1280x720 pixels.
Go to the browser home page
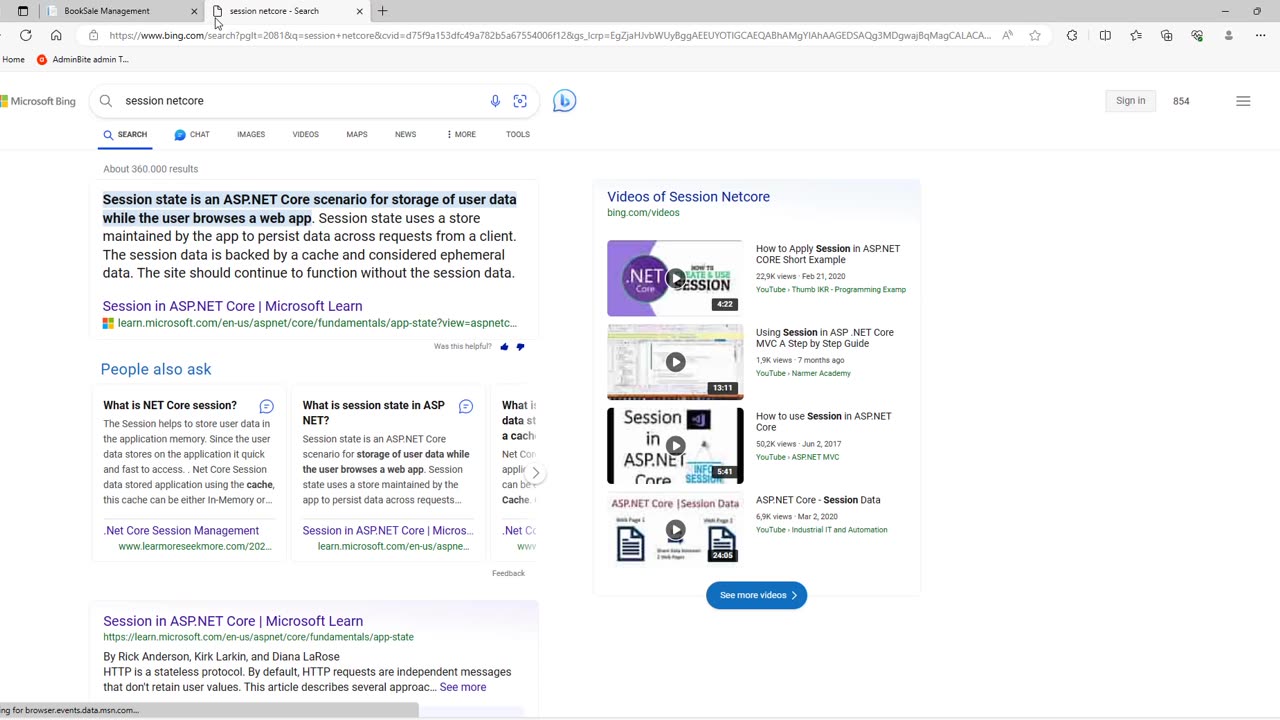[56, 35]
